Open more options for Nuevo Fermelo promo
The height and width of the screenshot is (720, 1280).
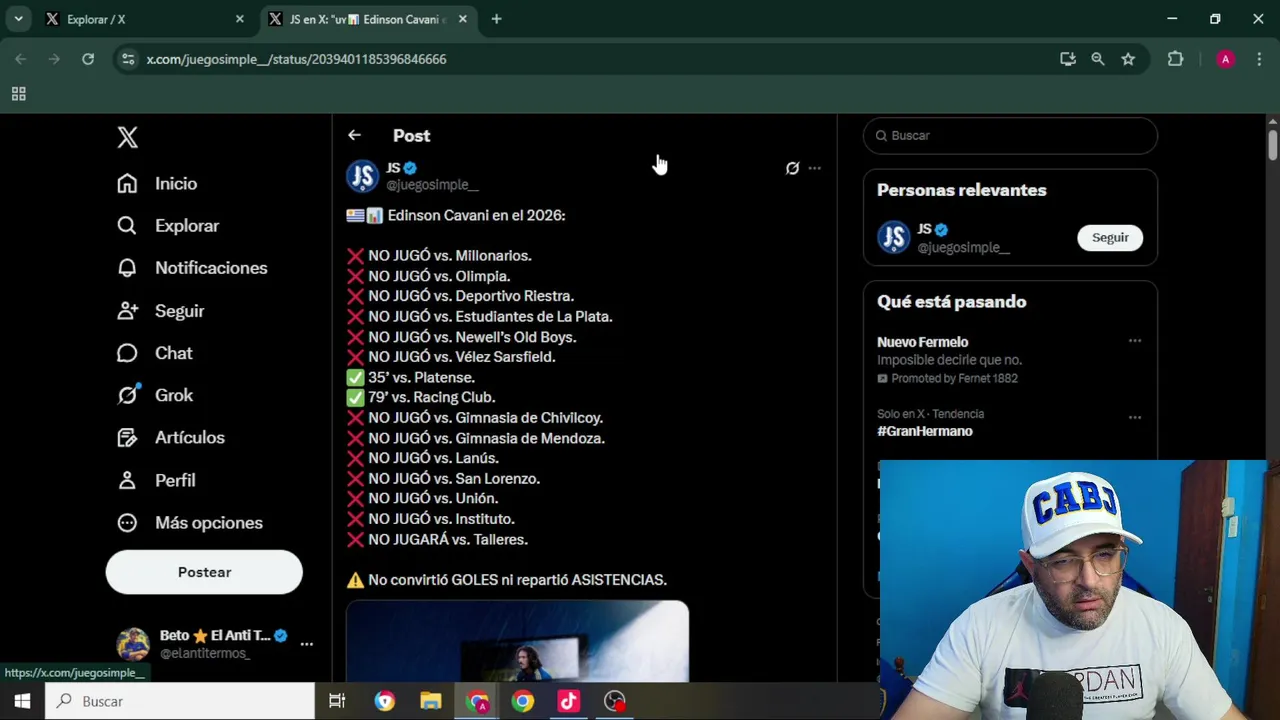pyautogui.click(x=1135, y=341)
